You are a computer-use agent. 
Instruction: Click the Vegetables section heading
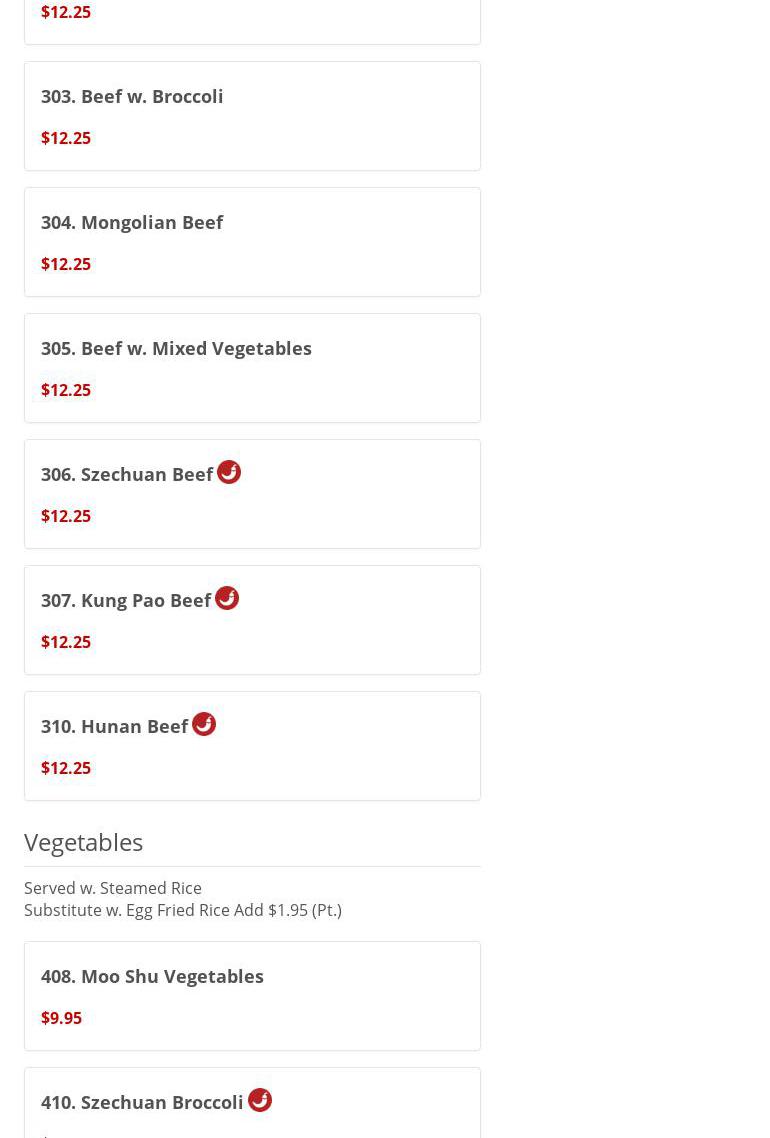click(x=84, y=842)
